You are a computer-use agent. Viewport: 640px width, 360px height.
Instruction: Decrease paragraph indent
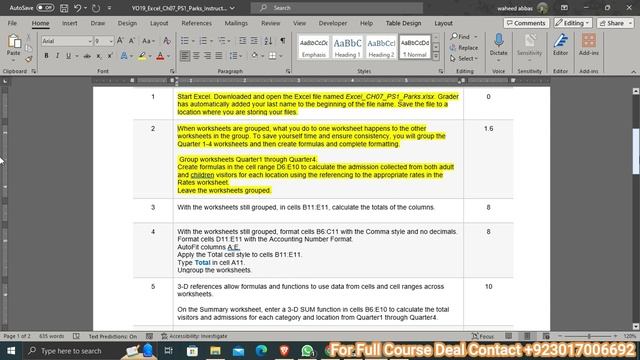click(242, 41)
